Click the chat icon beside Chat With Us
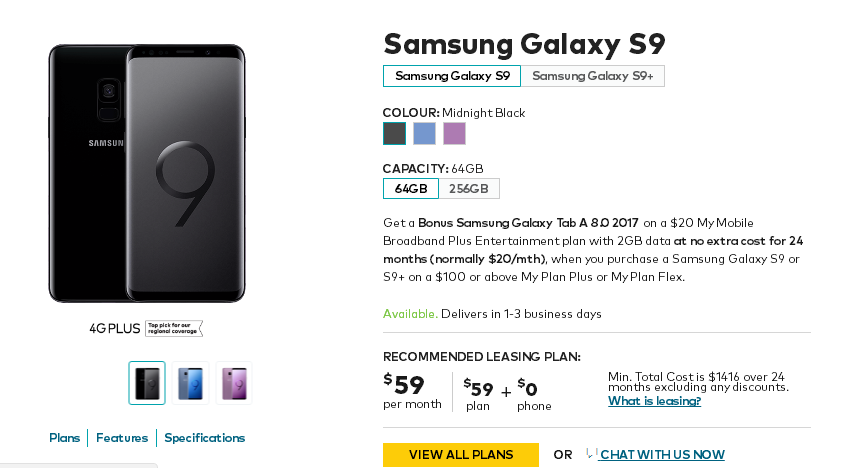The width and height of the screenshot is (853, 468). [x=591, y=453]
